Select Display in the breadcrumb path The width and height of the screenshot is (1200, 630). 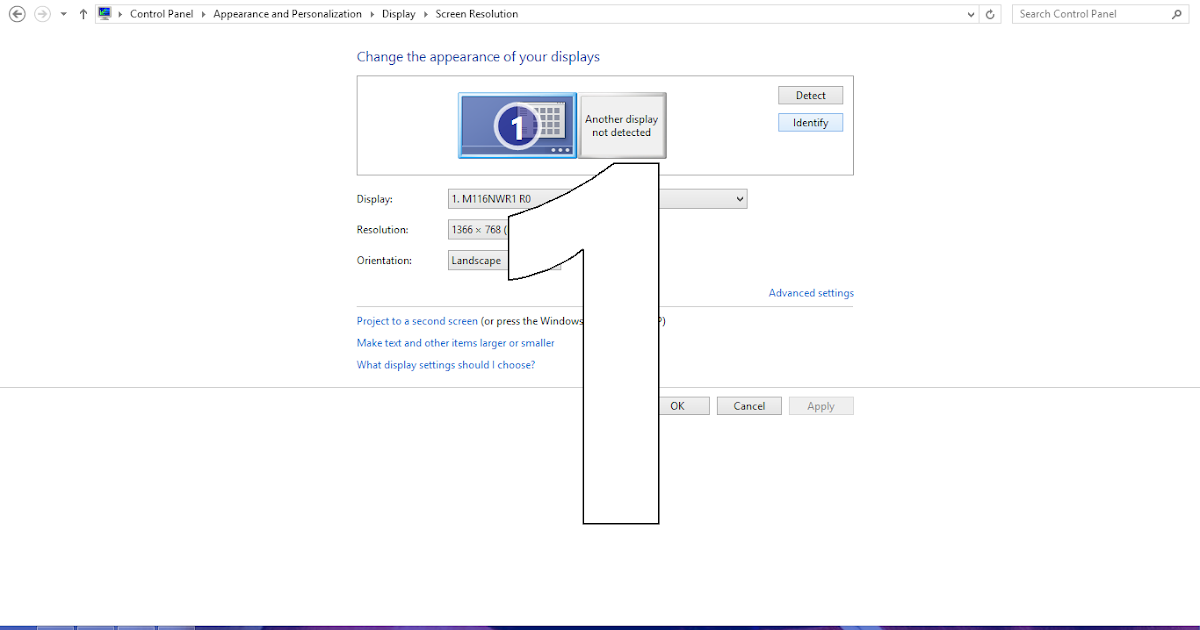point(399,13)
